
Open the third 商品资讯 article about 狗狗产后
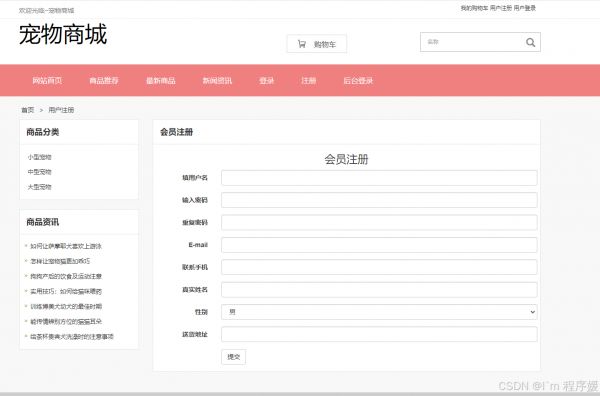coord(66,276)
